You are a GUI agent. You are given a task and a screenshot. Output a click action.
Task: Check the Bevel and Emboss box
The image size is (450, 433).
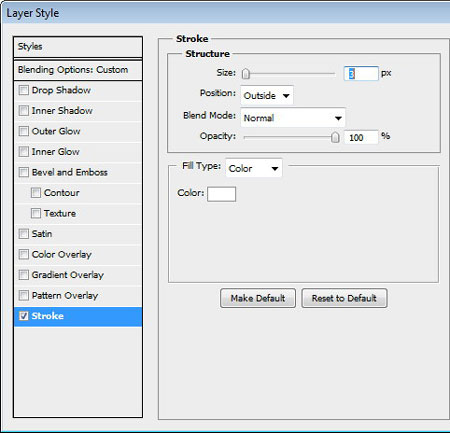coord(24,172)
